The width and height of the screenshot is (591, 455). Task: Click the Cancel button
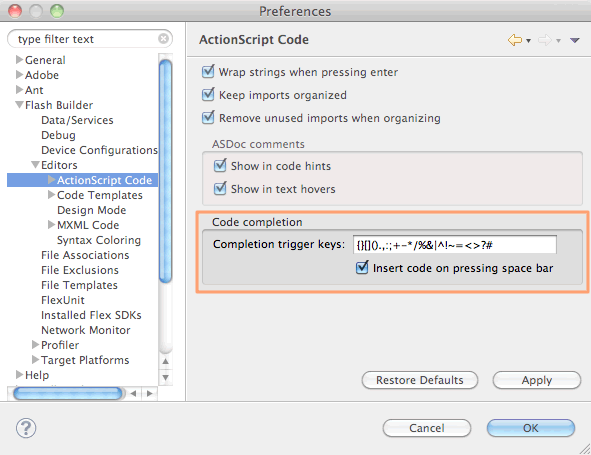(x=427, y=428)
